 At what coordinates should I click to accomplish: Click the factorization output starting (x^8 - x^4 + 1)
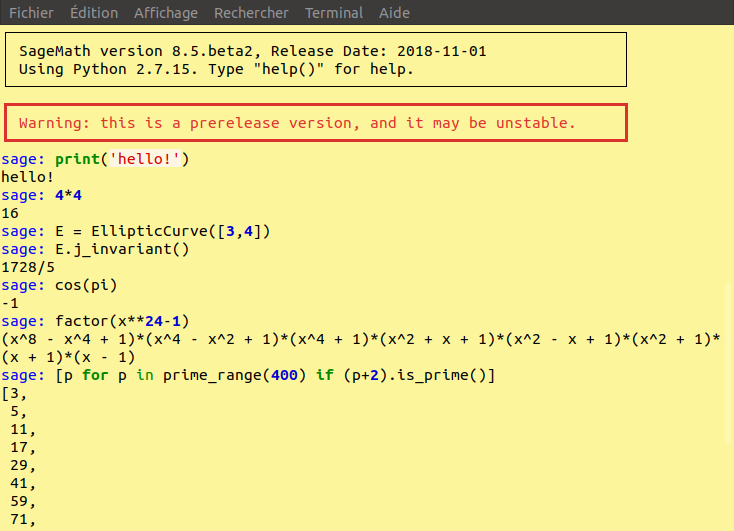click(360, 339)
